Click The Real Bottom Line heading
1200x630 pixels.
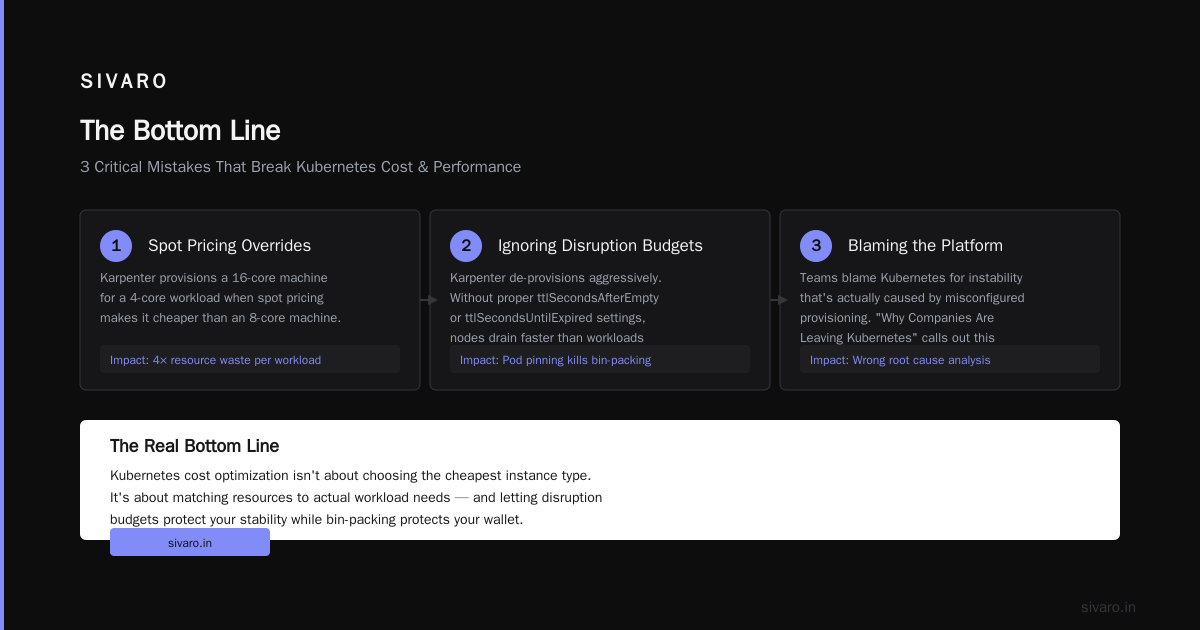194,446
